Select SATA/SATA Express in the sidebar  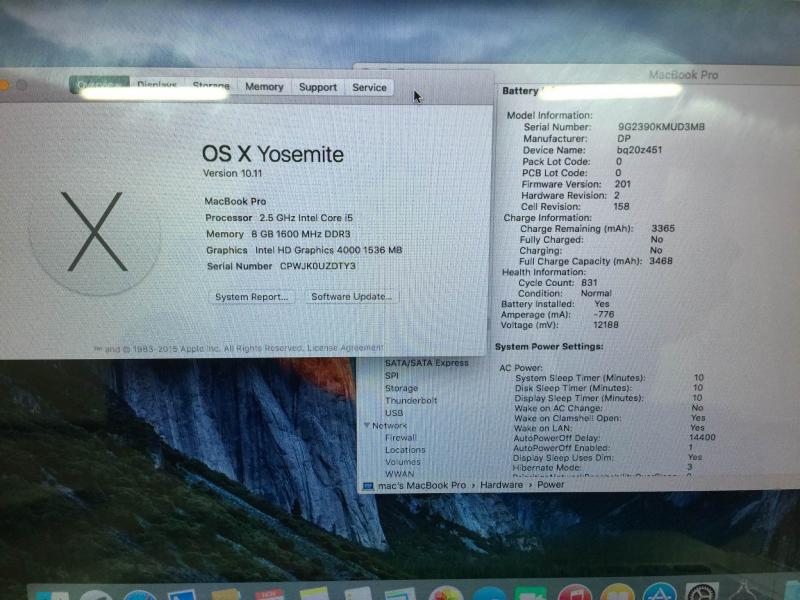(427, 363)
